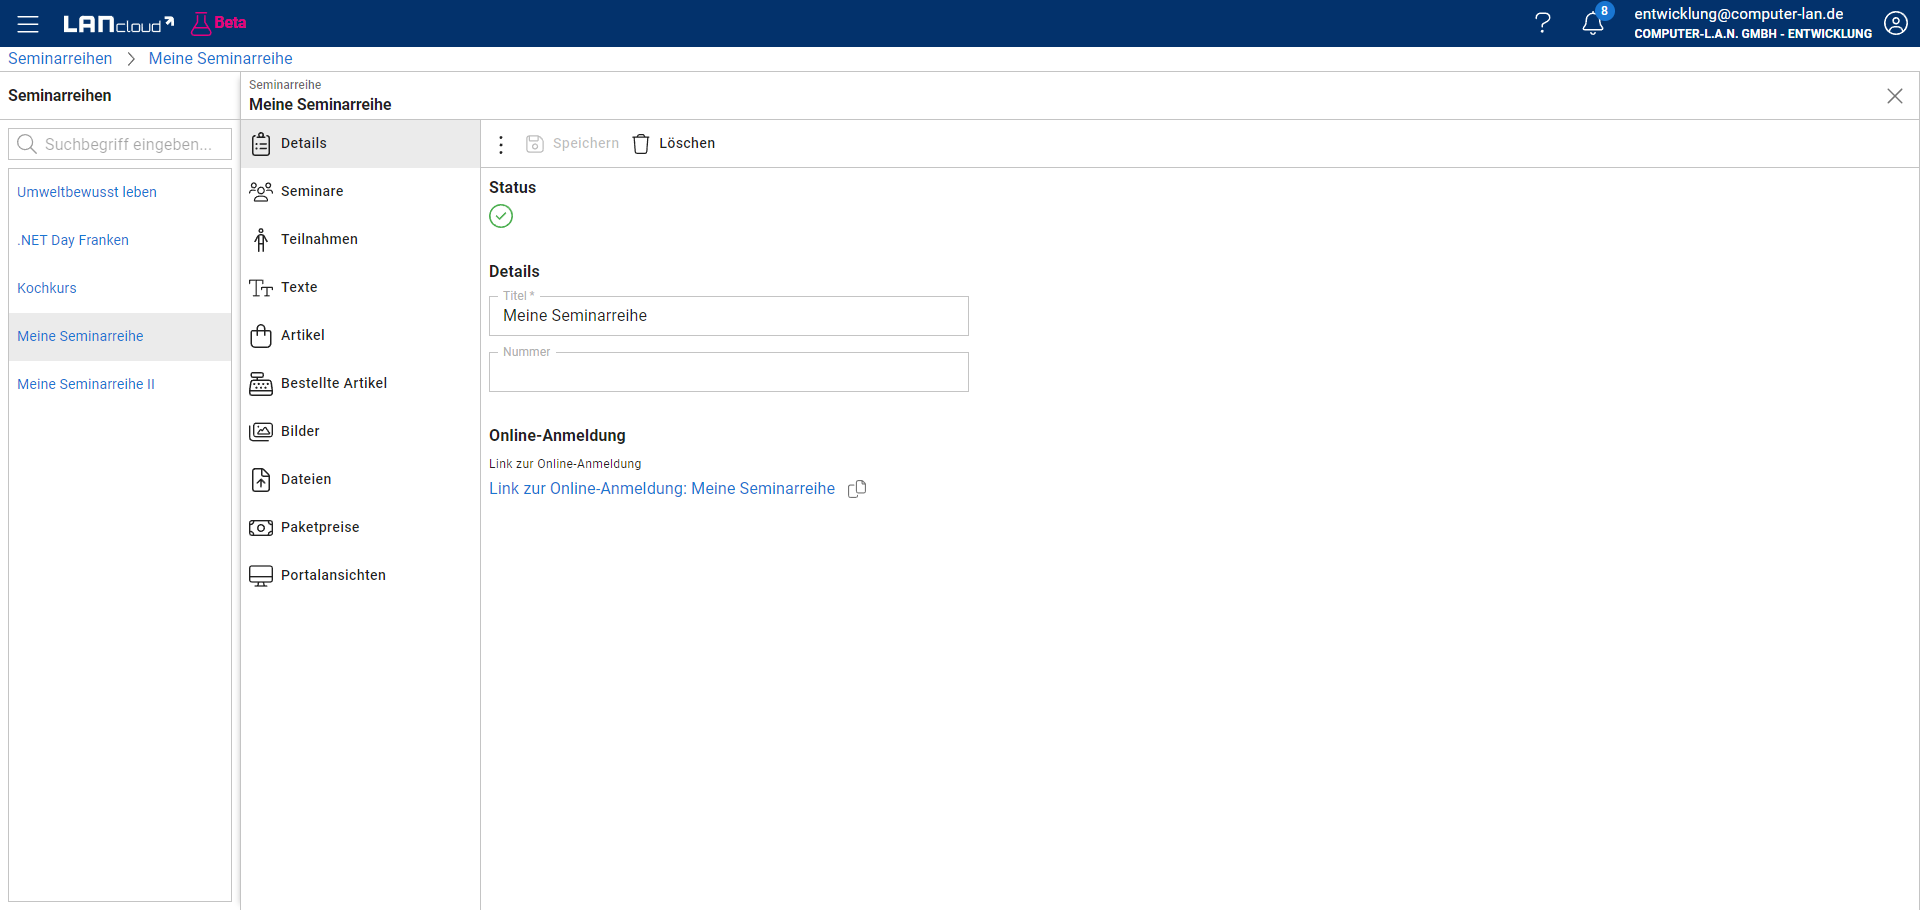Open the Dateien section
Viewport: 1920px width, 910px height.
click(x=360, y=480)
